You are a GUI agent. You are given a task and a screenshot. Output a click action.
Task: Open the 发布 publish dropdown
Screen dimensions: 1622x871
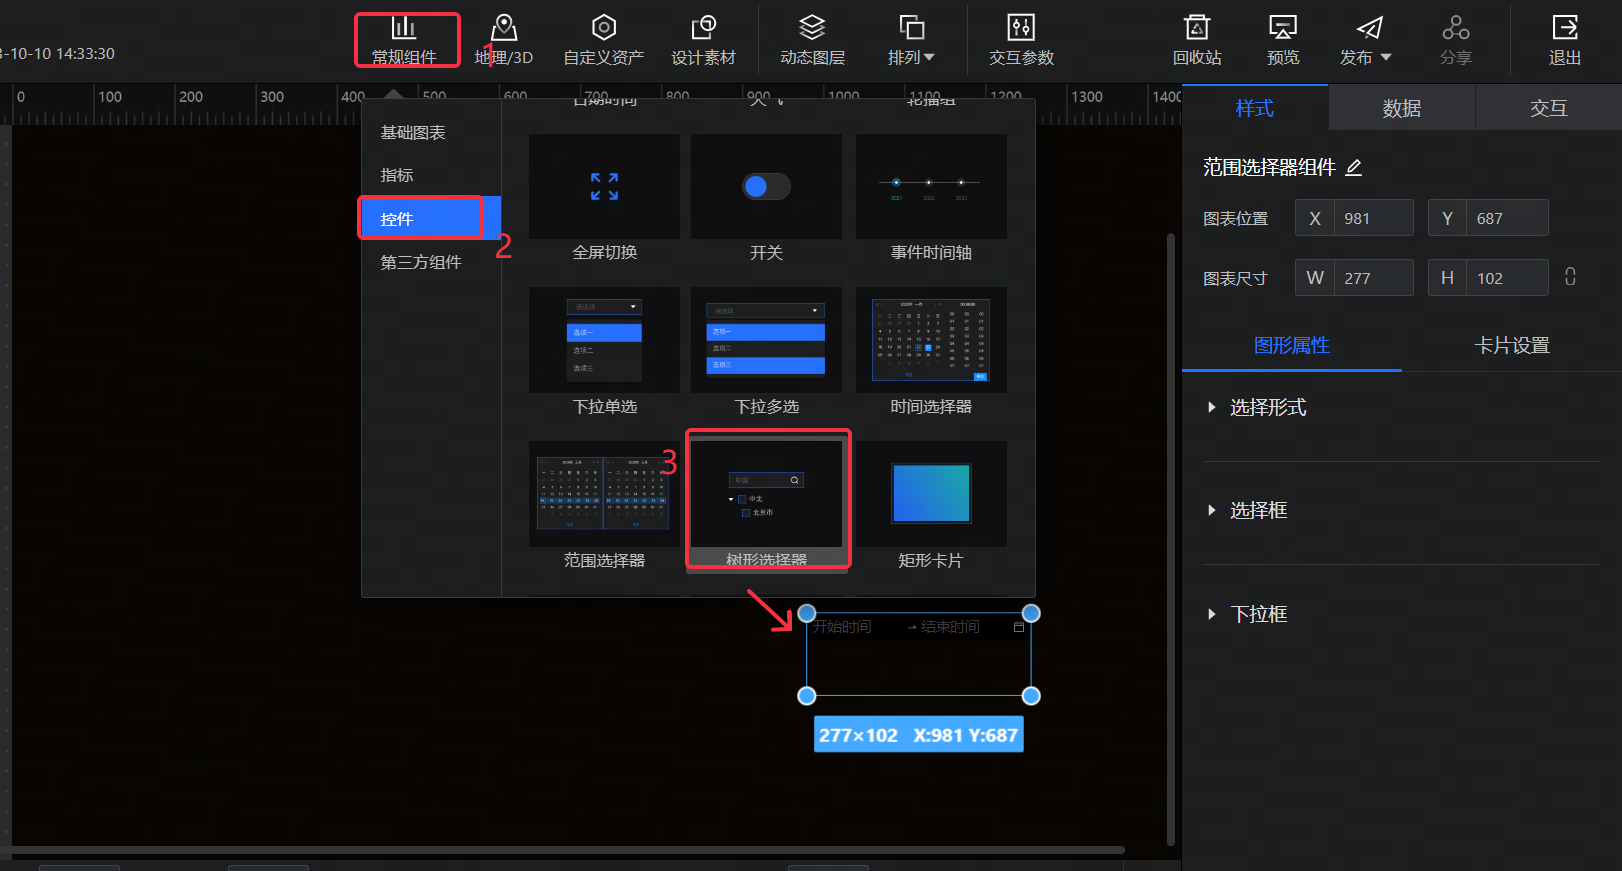click(x=1366, y=40)
